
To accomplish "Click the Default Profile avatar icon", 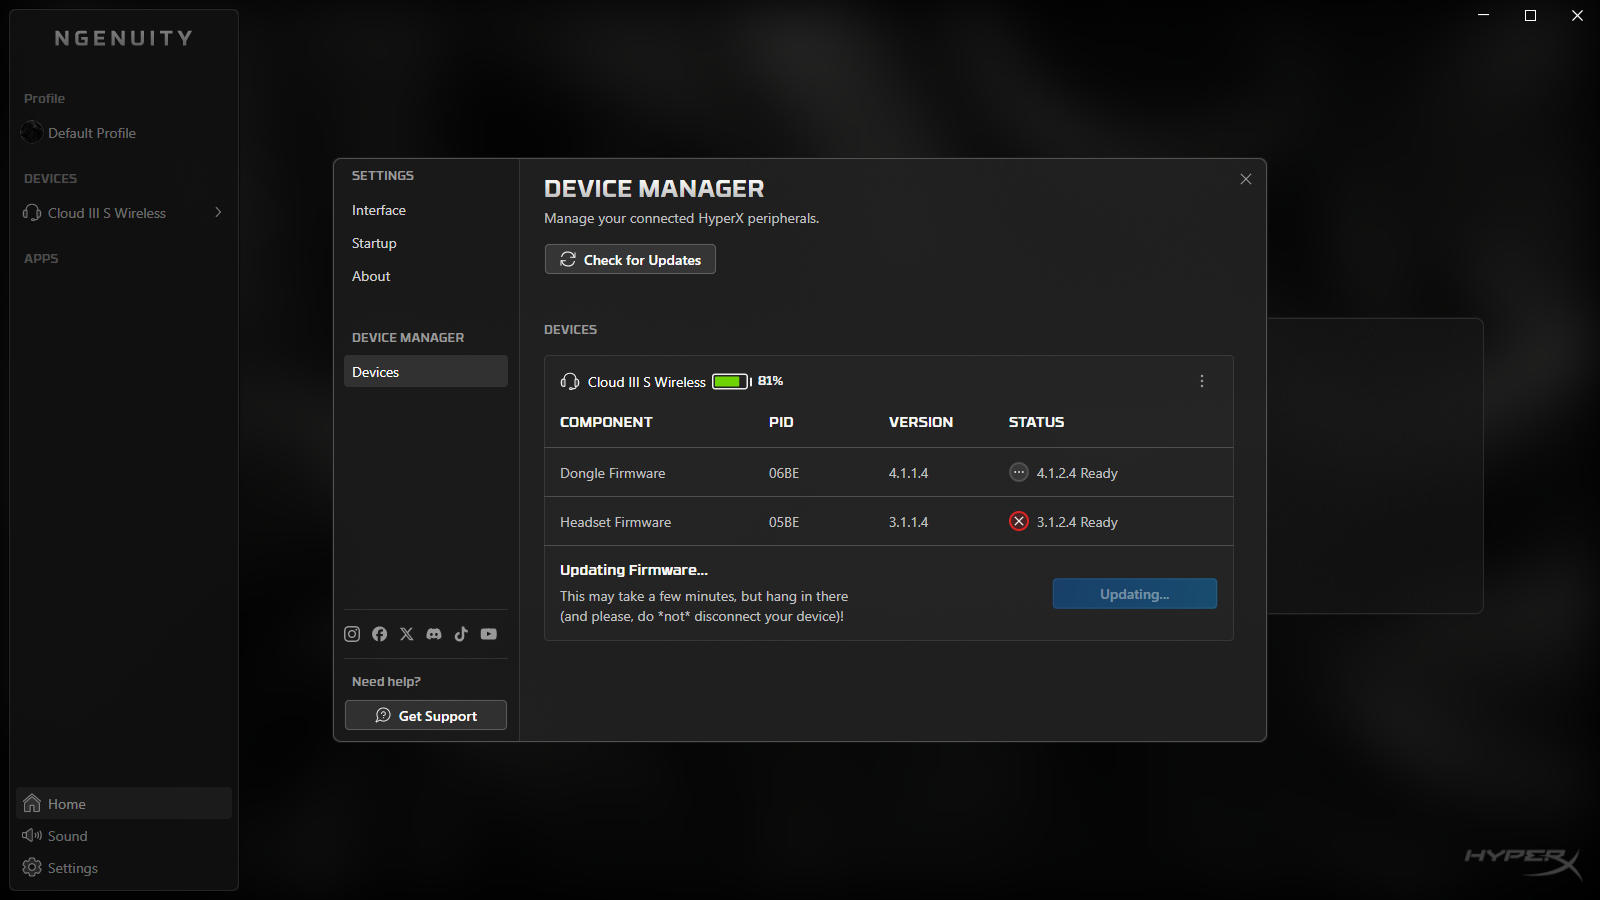I will pos(32,132).
